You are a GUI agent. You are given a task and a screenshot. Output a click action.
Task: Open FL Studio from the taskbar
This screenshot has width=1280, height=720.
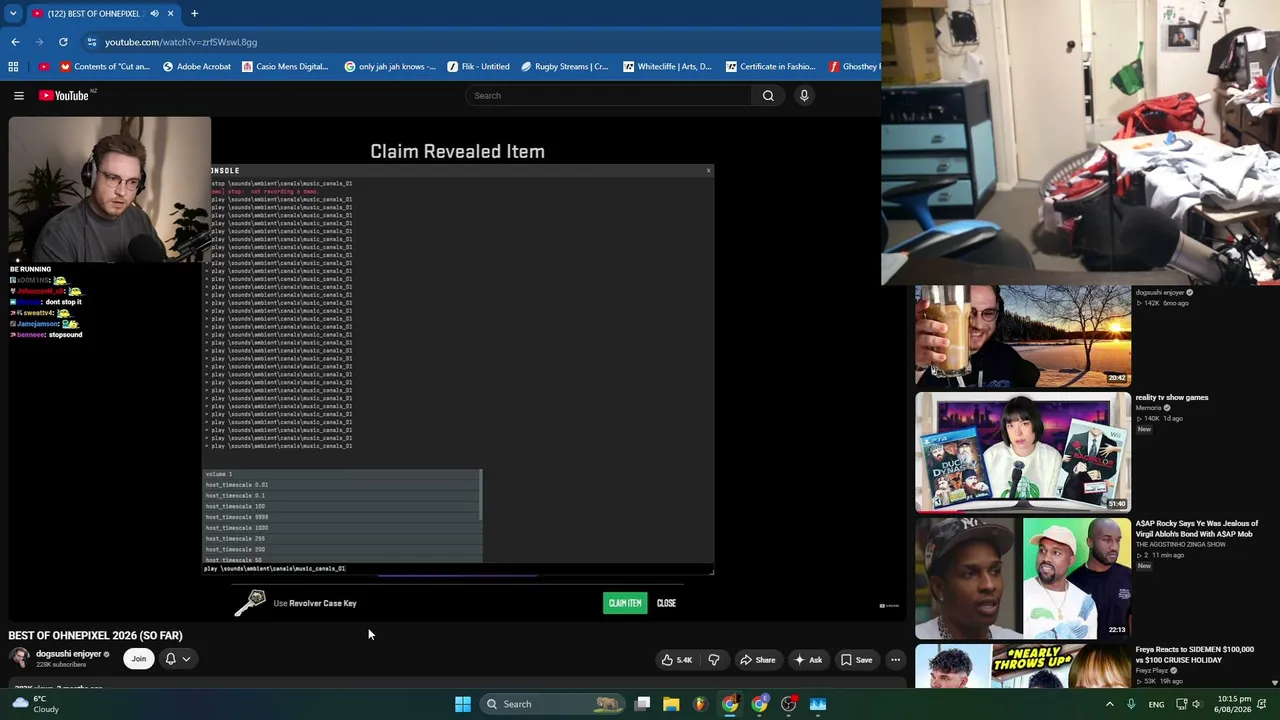coord(700,704)
